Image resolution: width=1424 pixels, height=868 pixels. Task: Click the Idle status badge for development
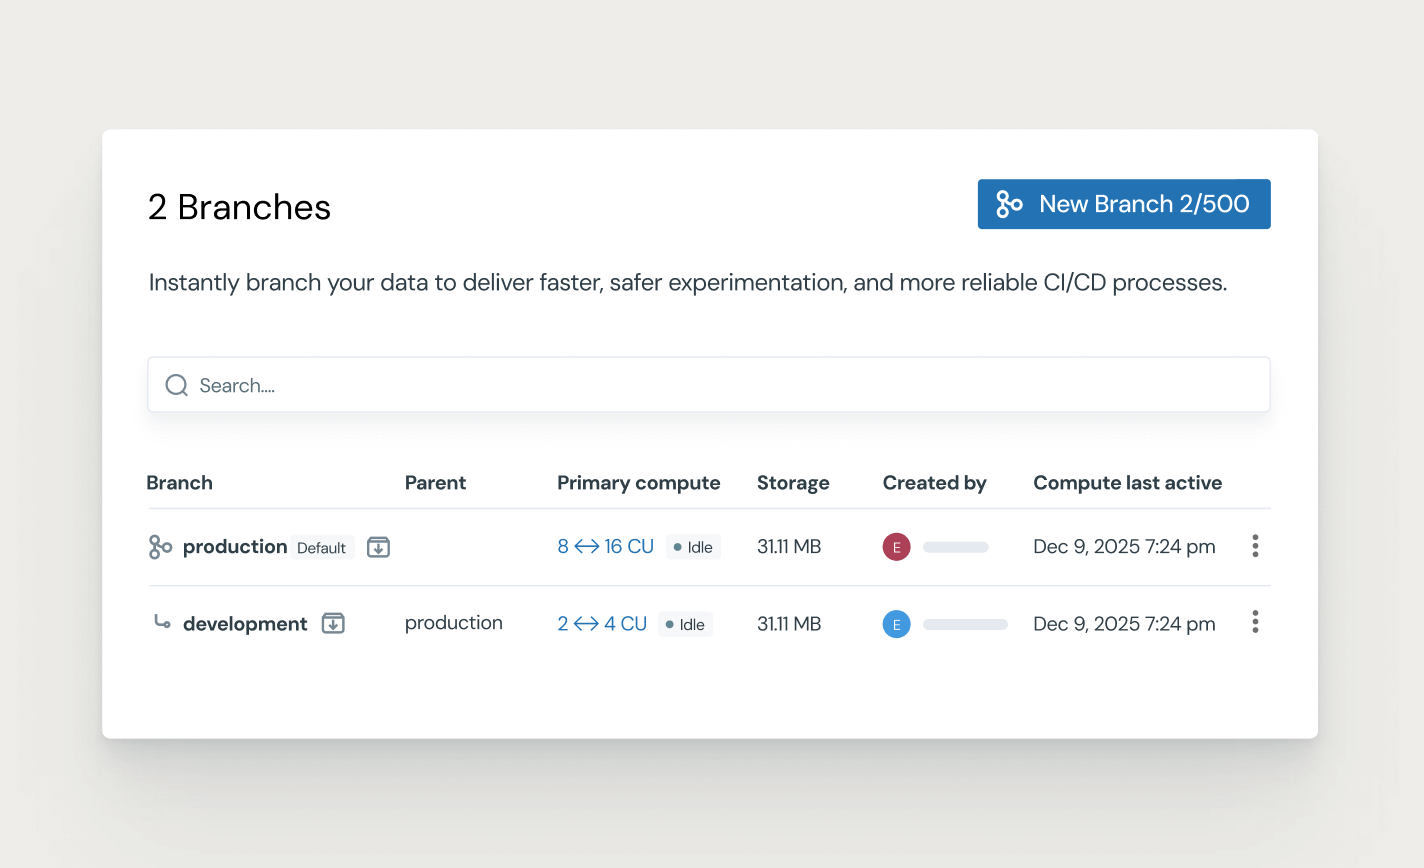click(685, 624)
